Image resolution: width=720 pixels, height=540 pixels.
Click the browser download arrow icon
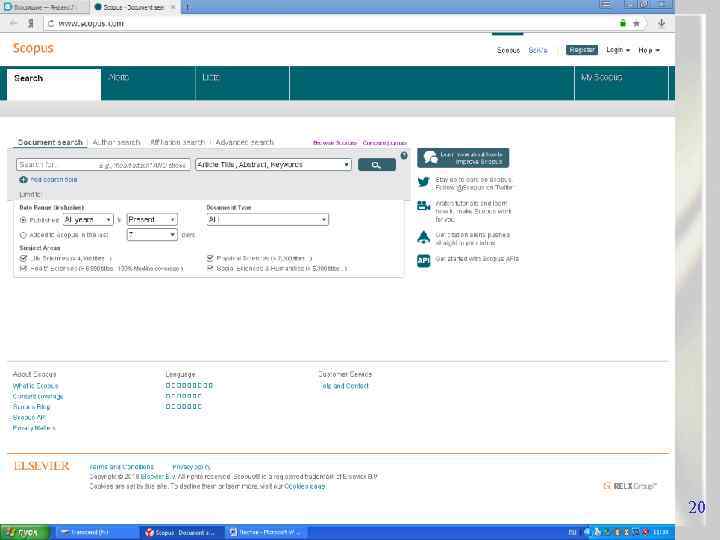pos(661,23)
